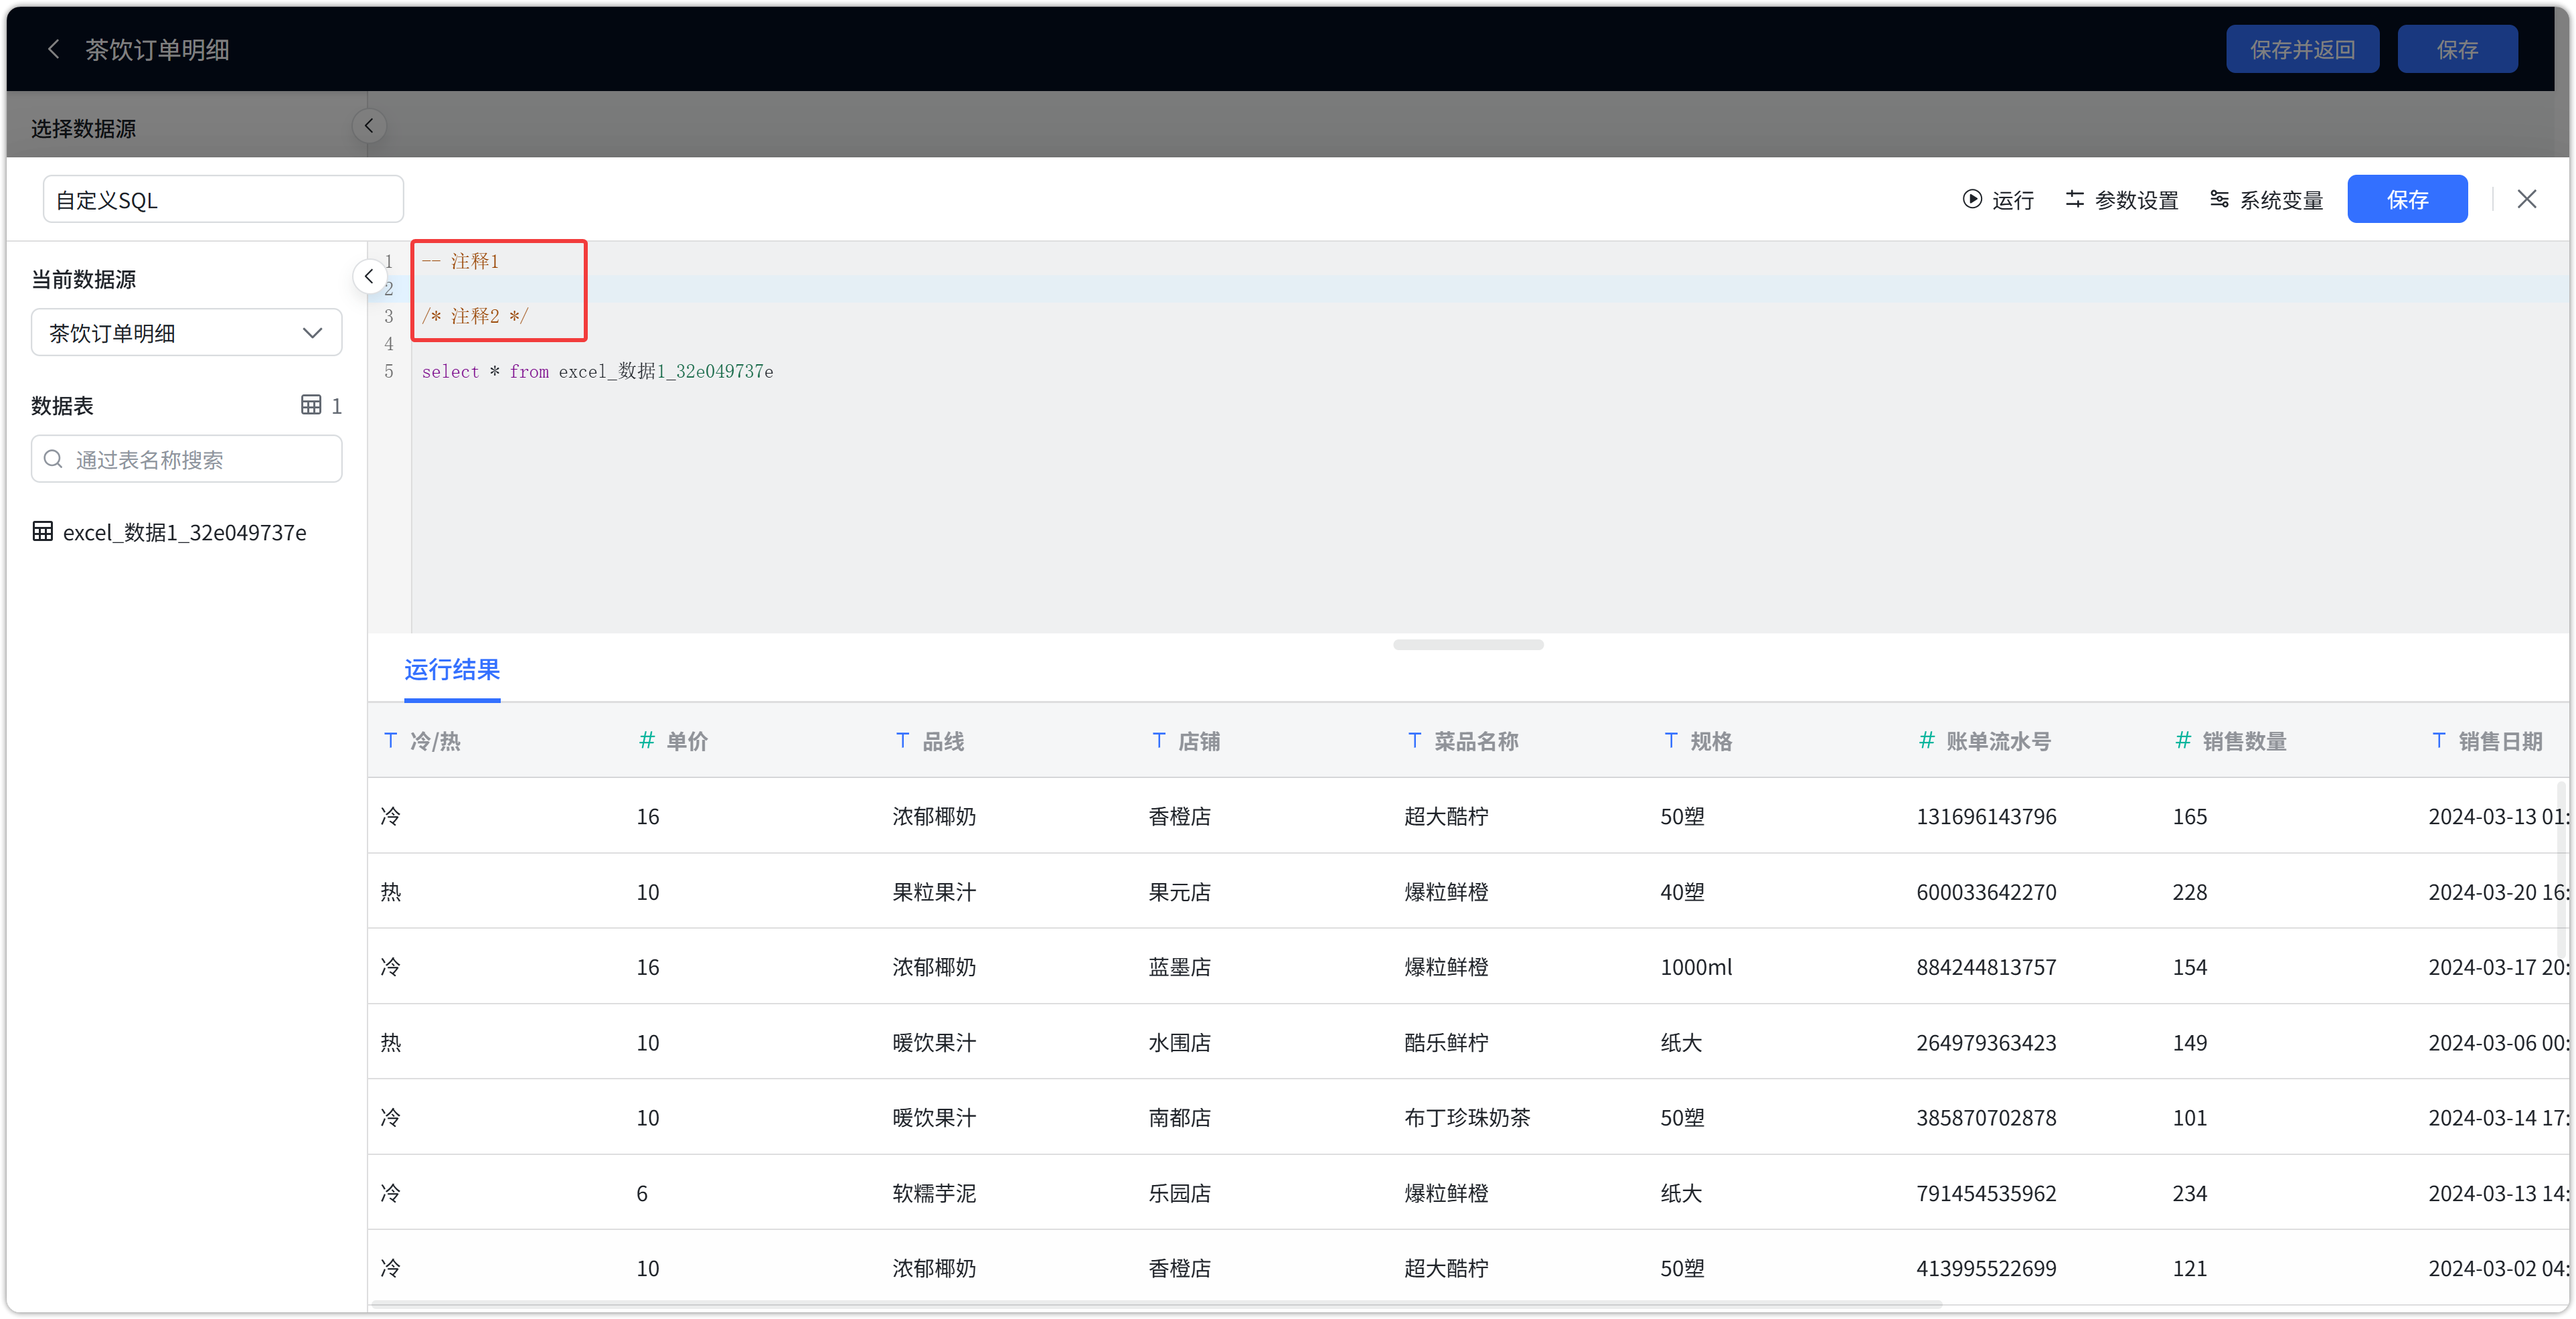The image size is (2576, 1319).
Task: Click the text type icon of 冷/热
Action: tap(391, 740)
